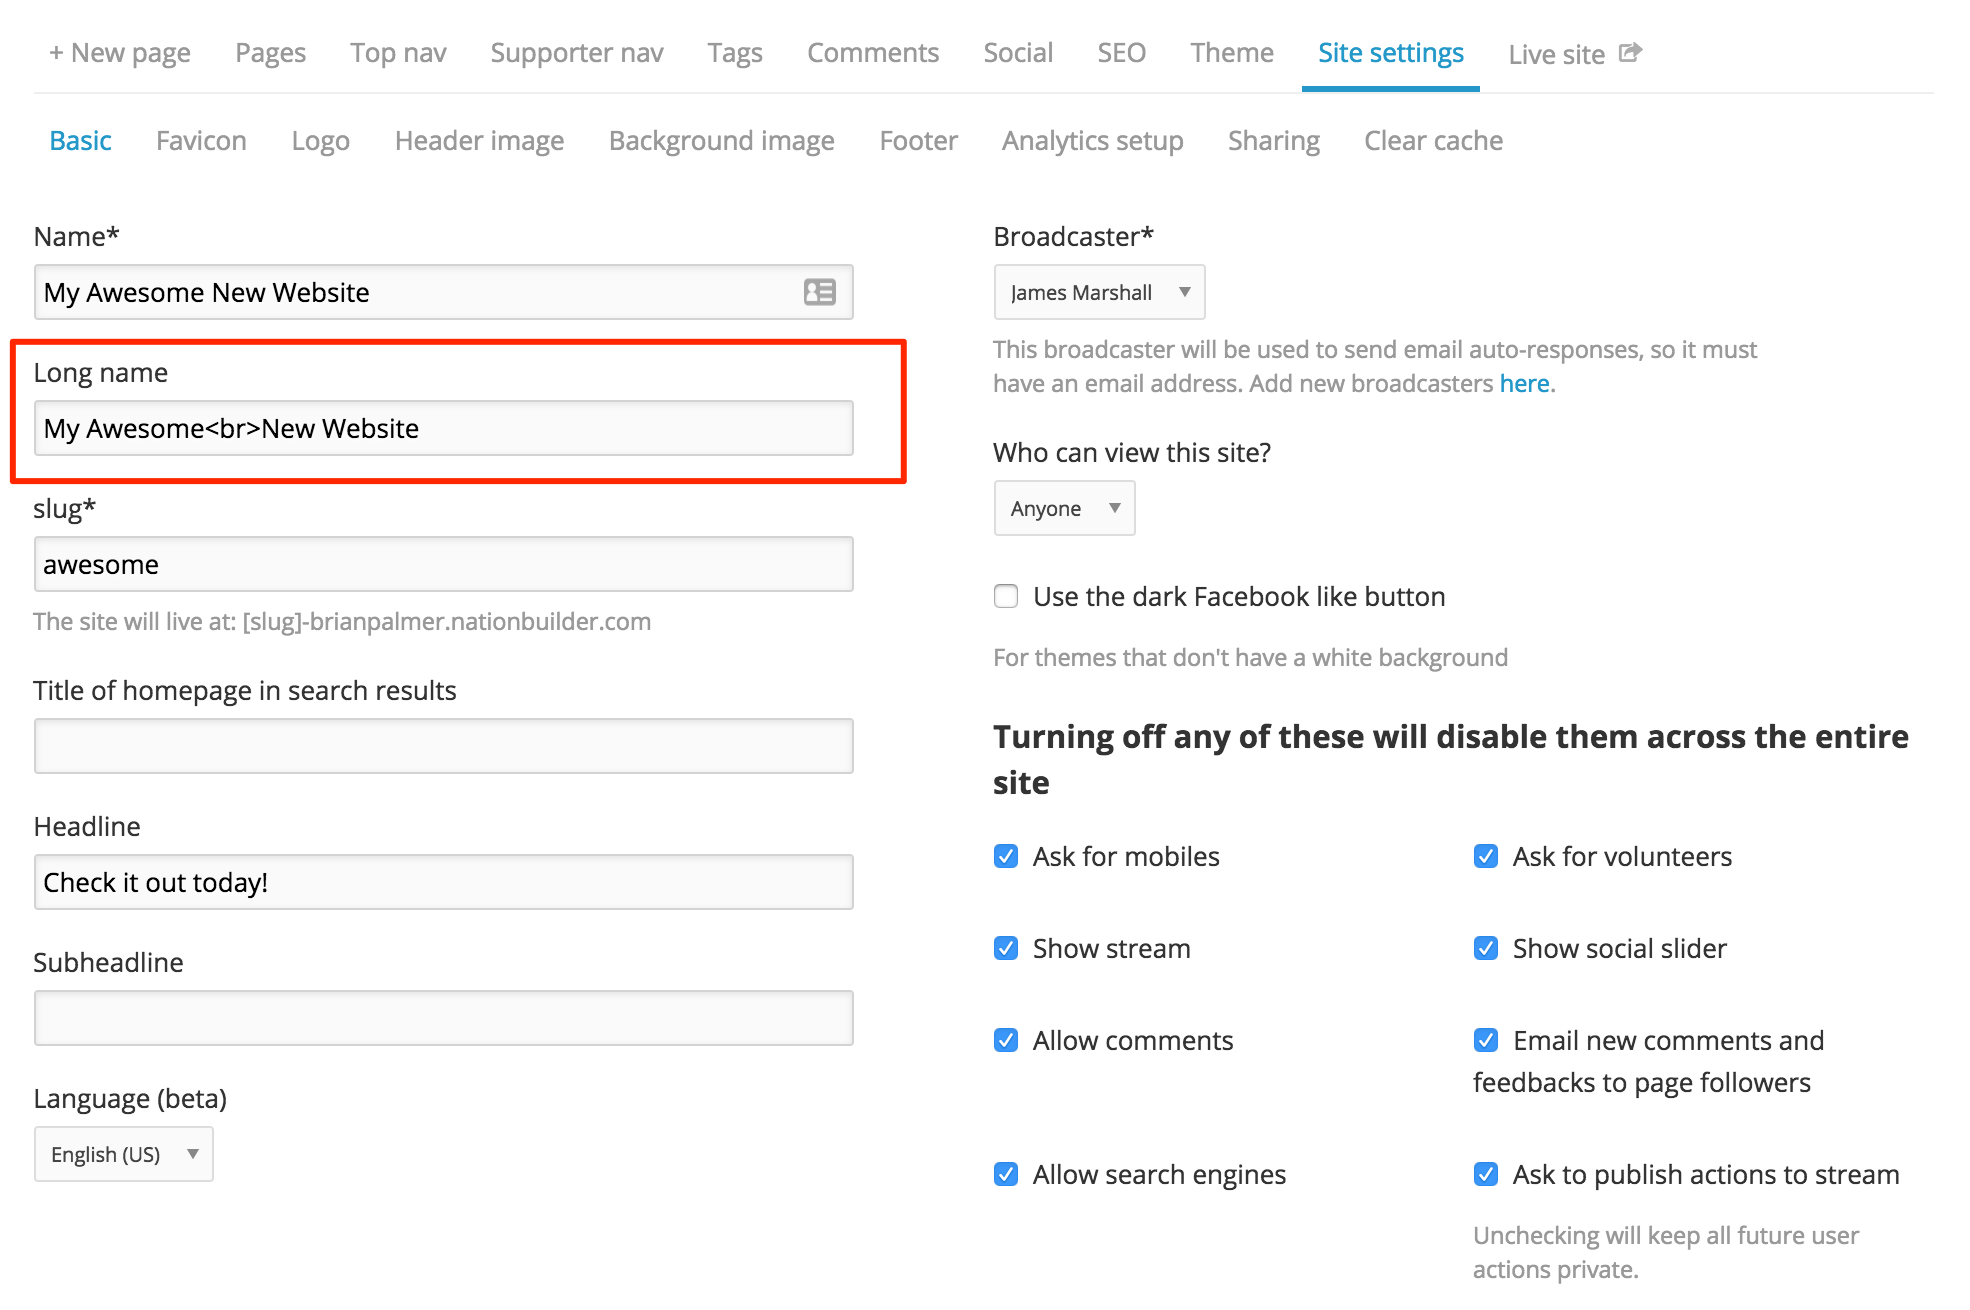Focus the slug input field
This screenshot has width=1970, height=1310.
444,564
